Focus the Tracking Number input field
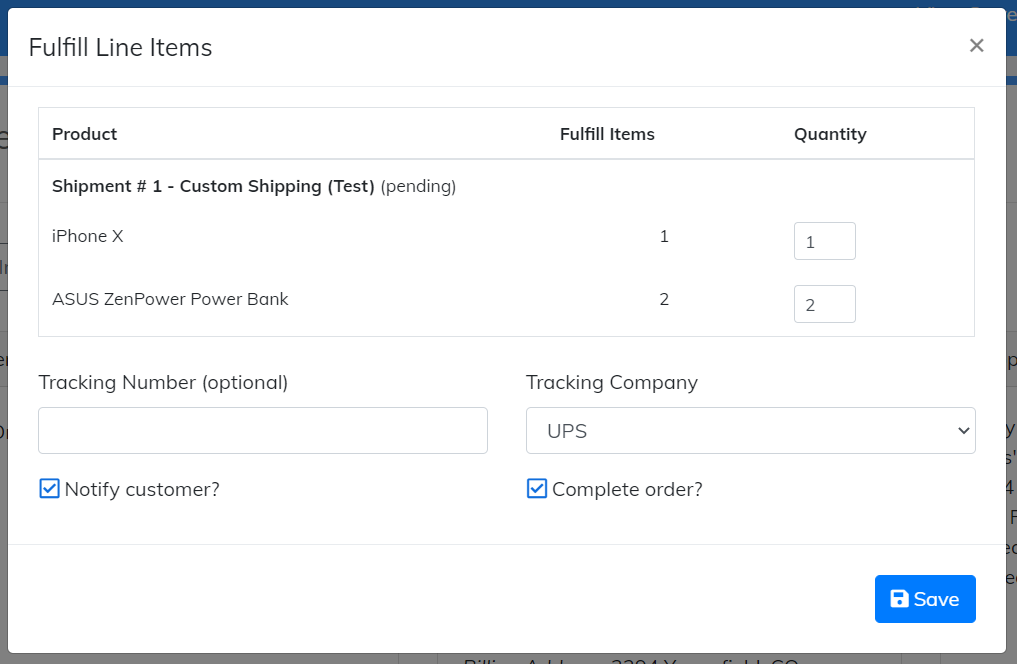This screenshot has height=664, width=1017. [x=263, y=431]
